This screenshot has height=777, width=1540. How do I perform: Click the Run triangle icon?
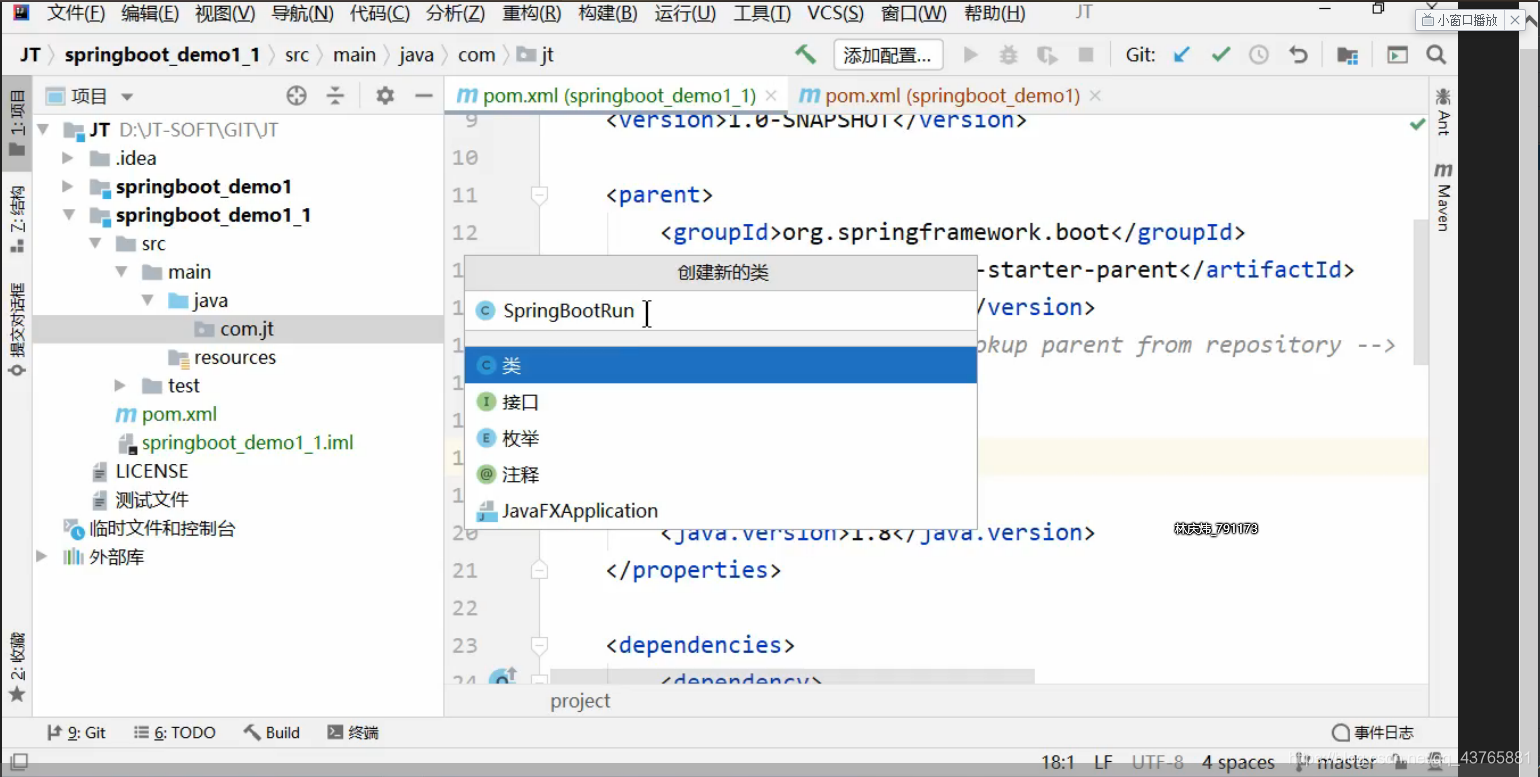[x=970, y=55]
